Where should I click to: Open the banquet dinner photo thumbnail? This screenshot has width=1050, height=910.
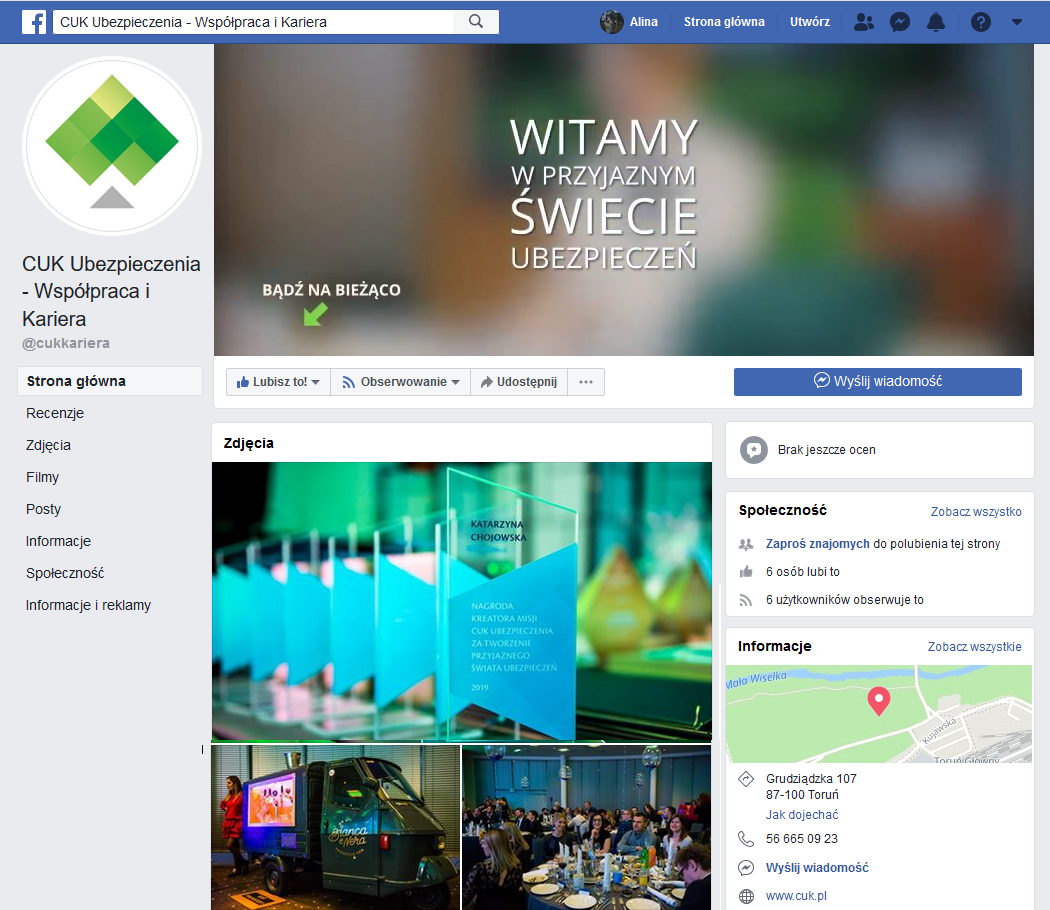click(x=587, y=828)
